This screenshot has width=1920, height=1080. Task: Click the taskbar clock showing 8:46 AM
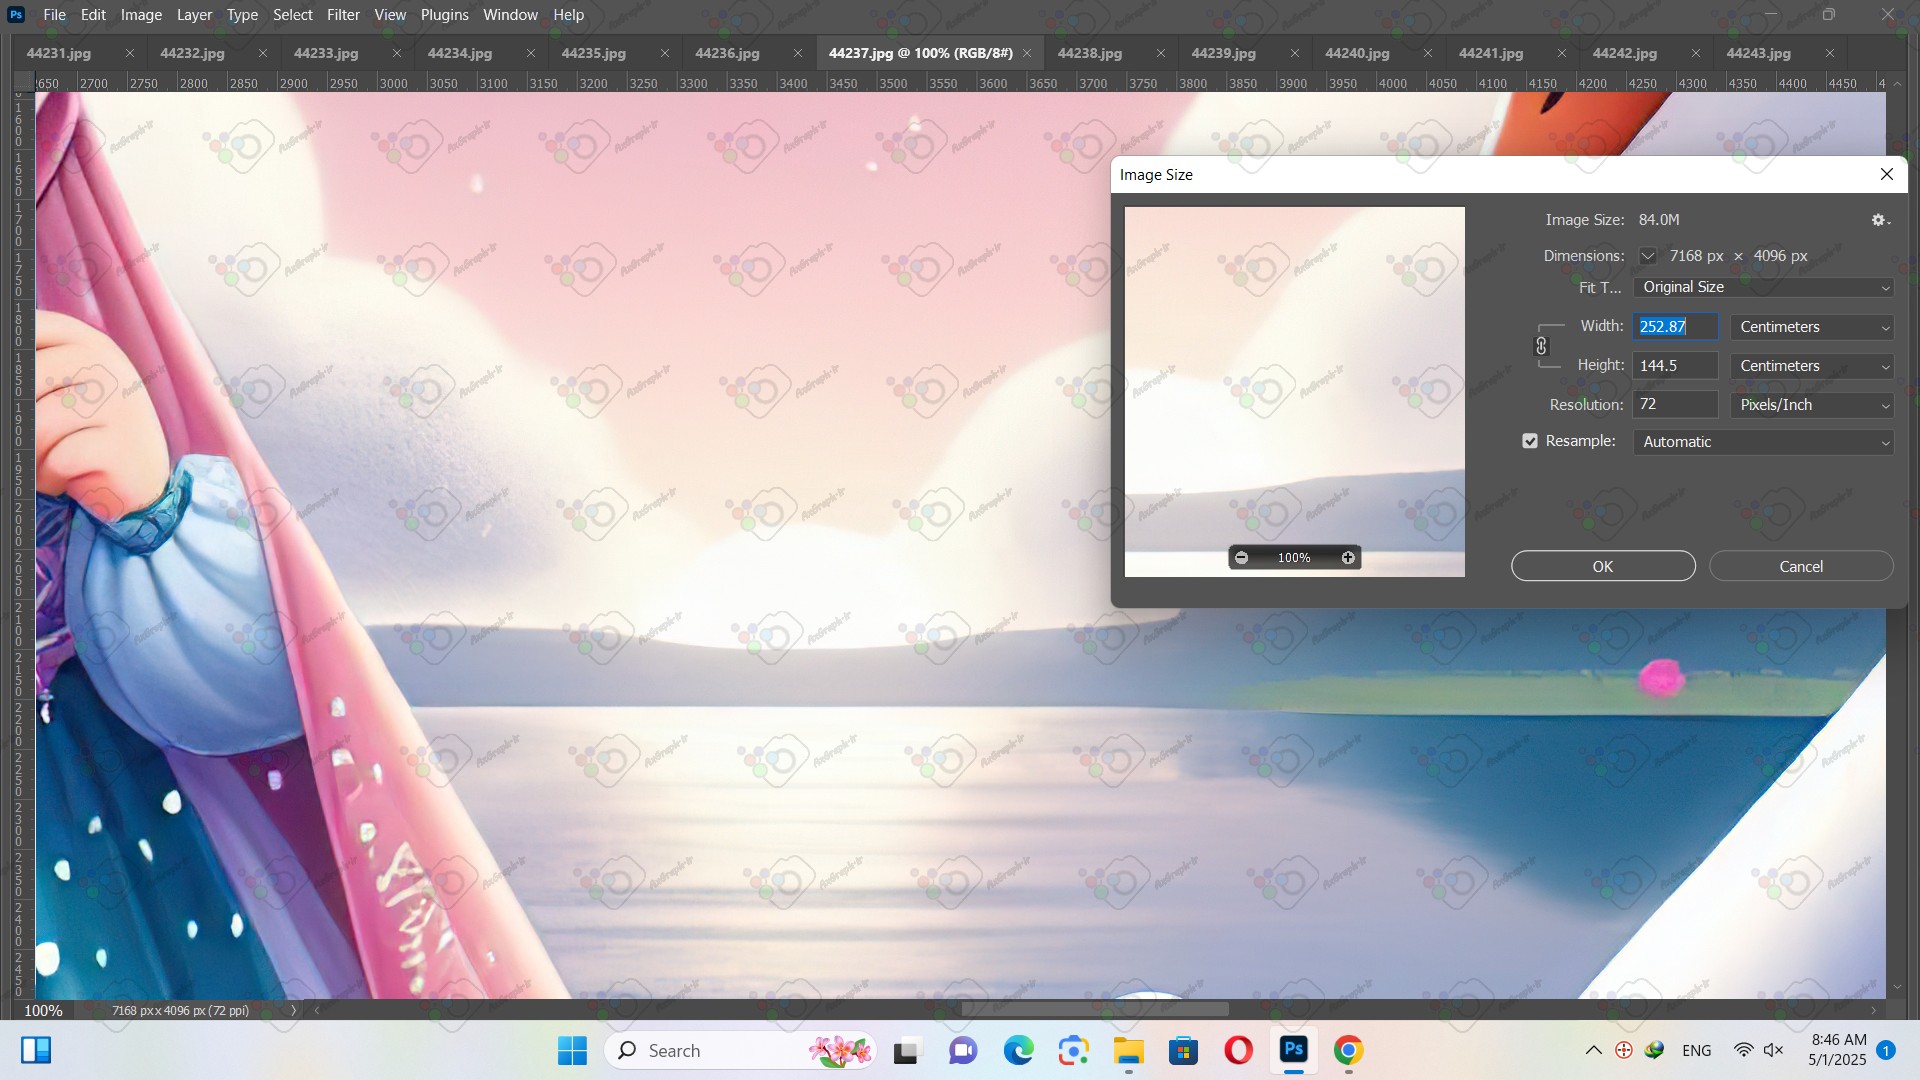(x=1838, y=1050)
